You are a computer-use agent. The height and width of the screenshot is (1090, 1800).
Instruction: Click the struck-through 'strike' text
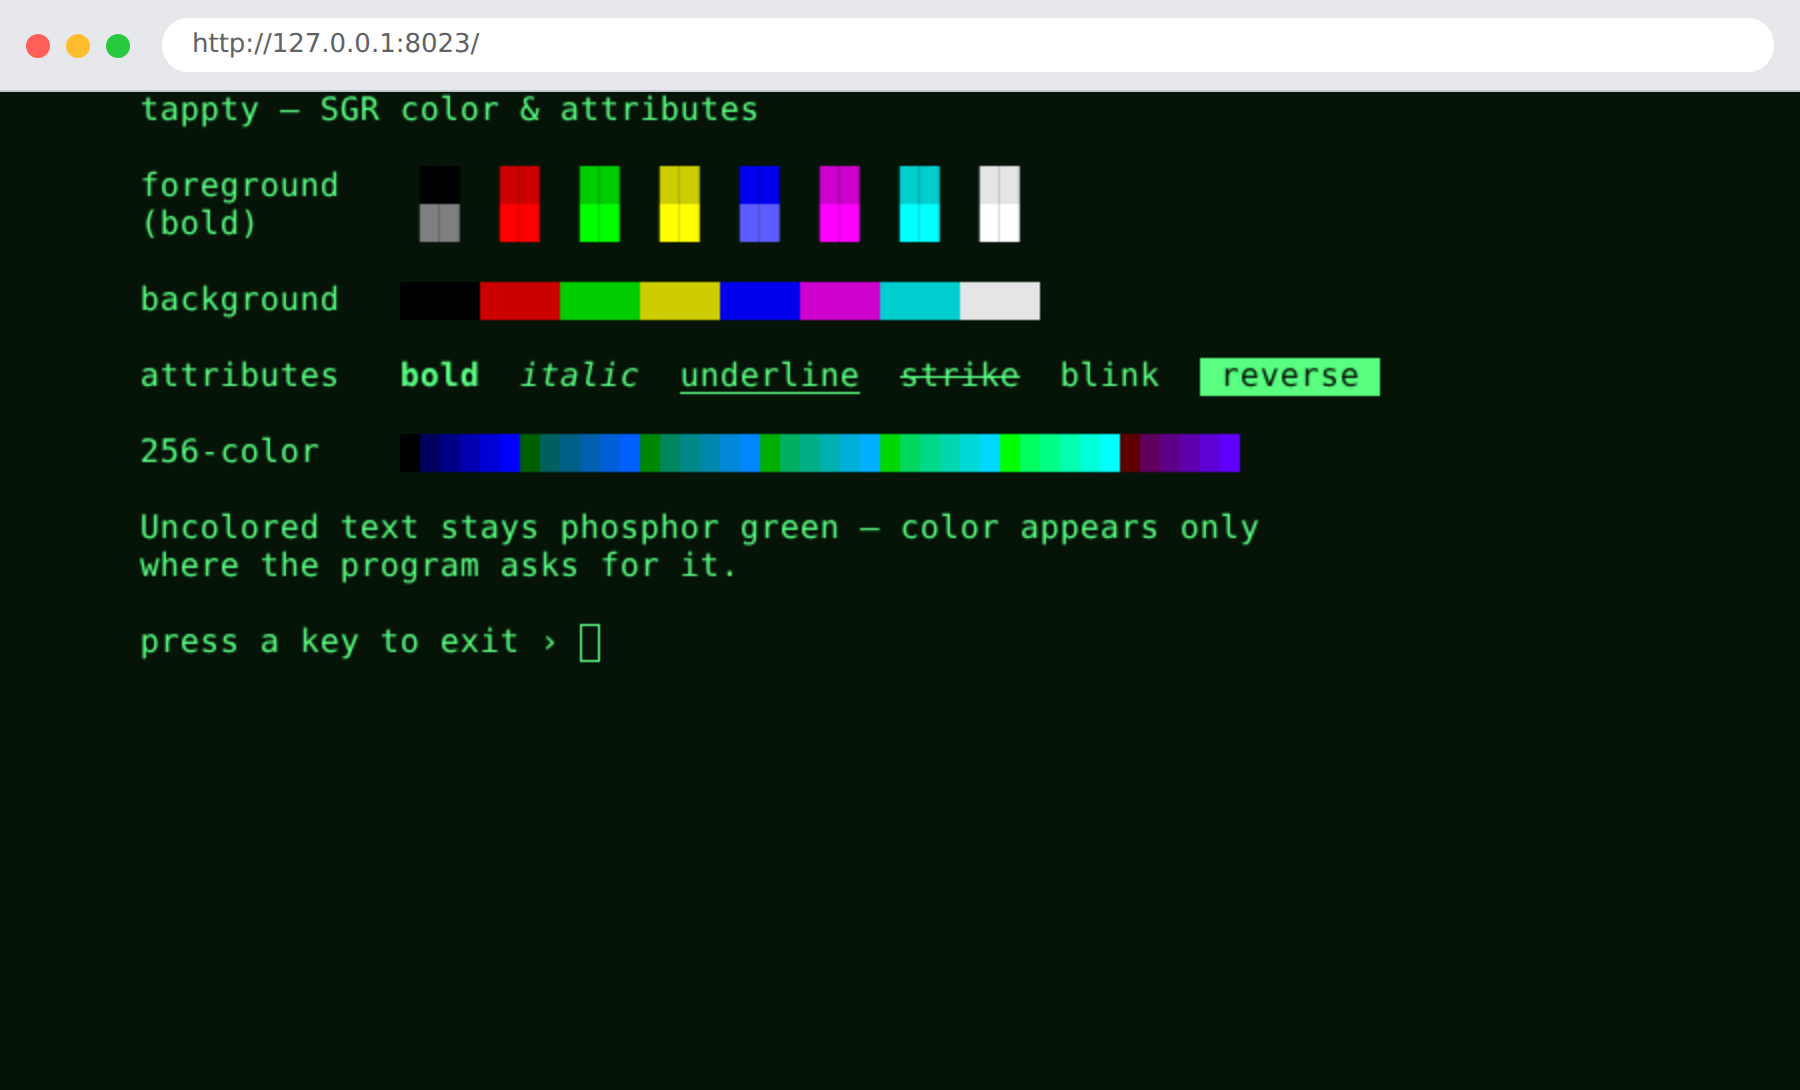point(960,375)
